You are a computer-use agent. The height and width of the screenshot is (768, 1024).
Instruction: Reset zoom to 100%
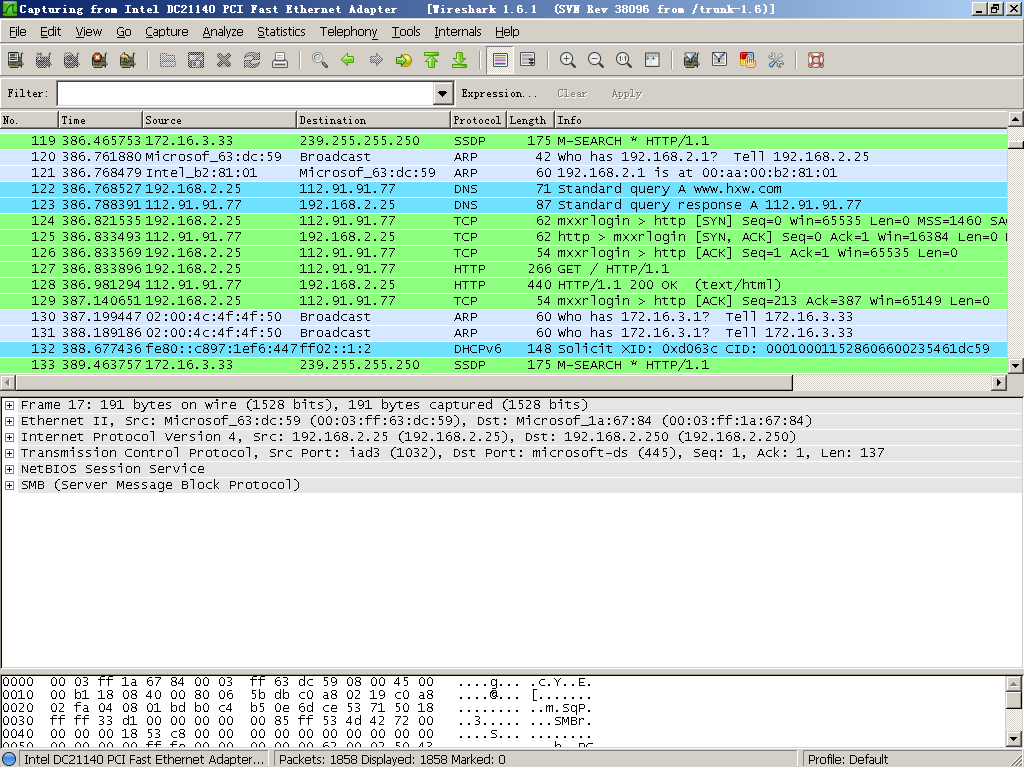[624, 60]
